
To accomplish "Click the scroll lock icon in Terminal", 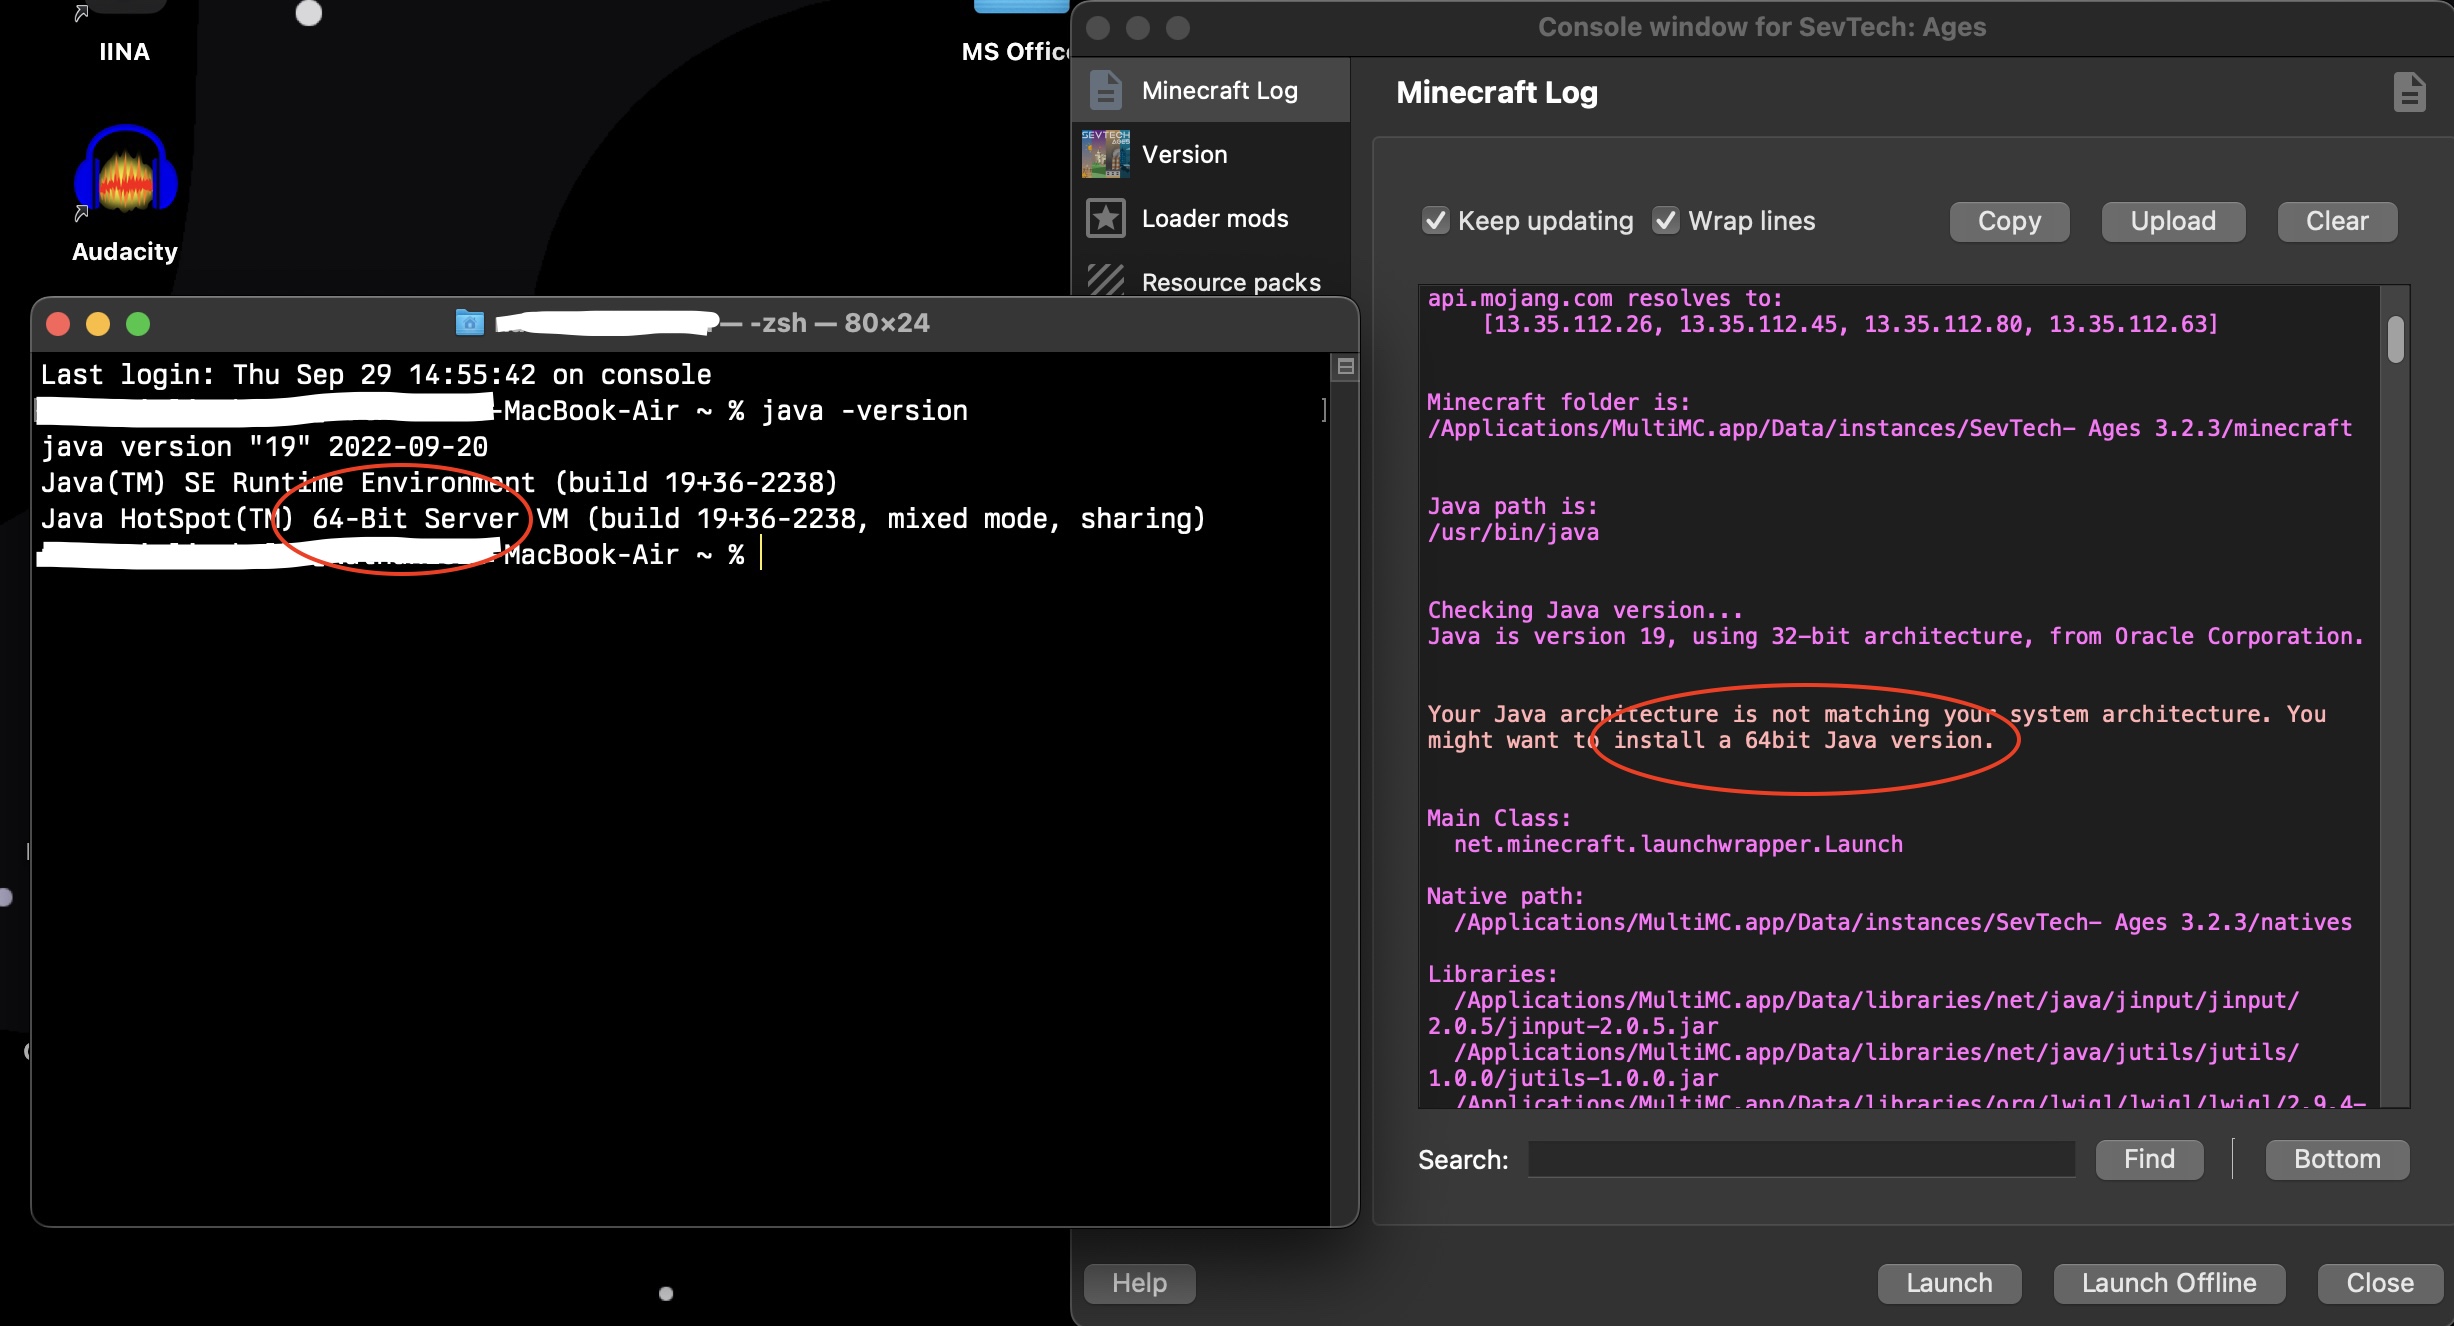I will (x=1345, y=367).
